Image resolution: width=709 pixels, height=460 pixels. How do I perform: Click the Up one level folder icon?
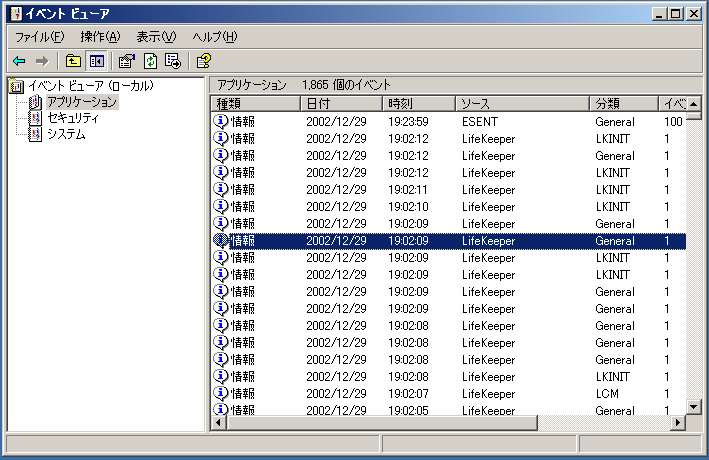point(73,61)
